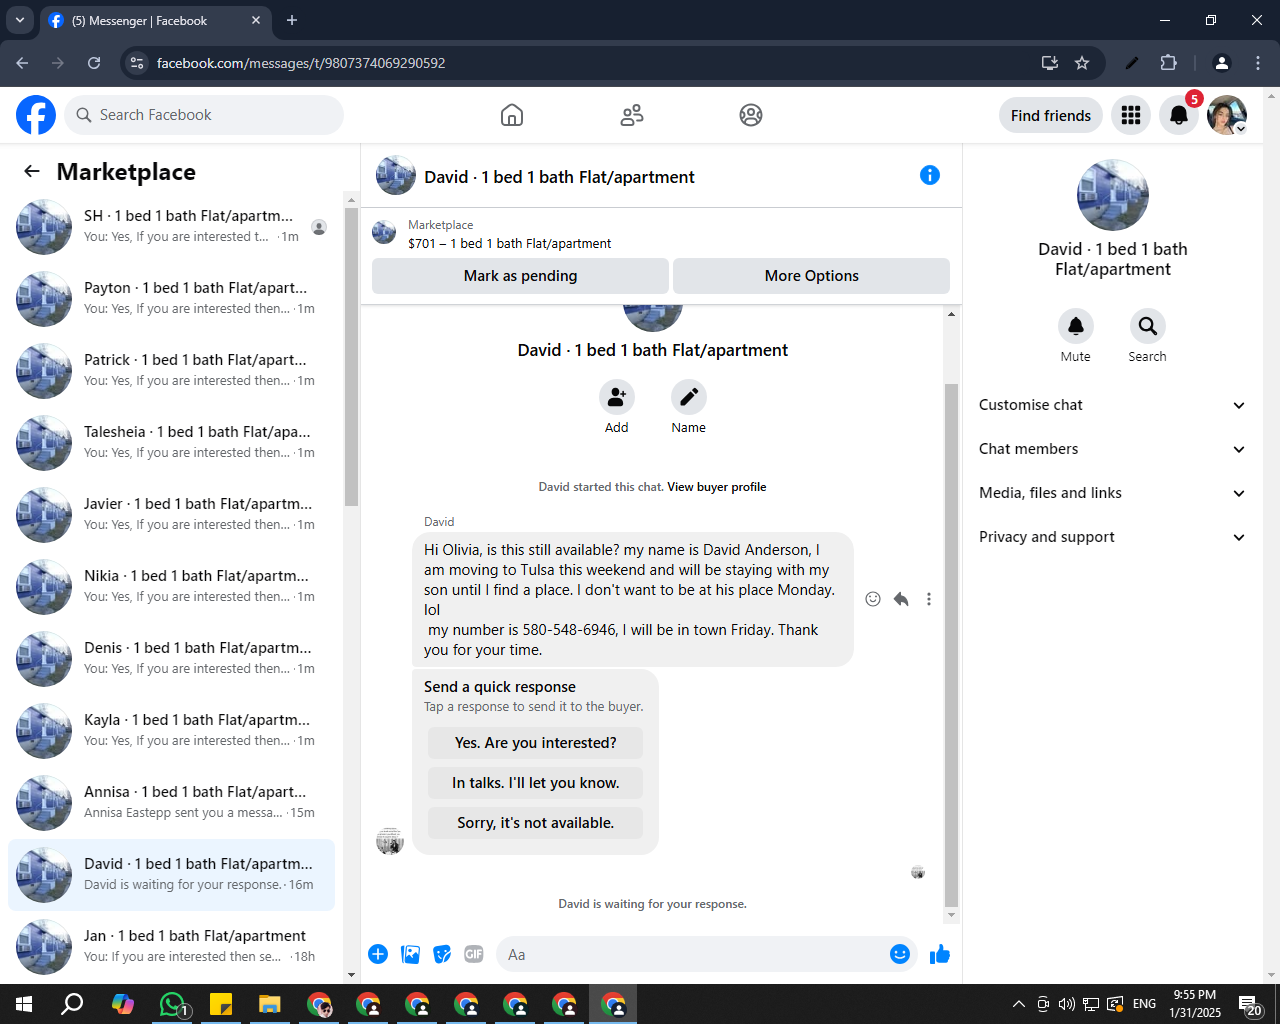Send quick response Yes. Are you interested?
Screen dimensions: 1280x1024
coord(535,743)
